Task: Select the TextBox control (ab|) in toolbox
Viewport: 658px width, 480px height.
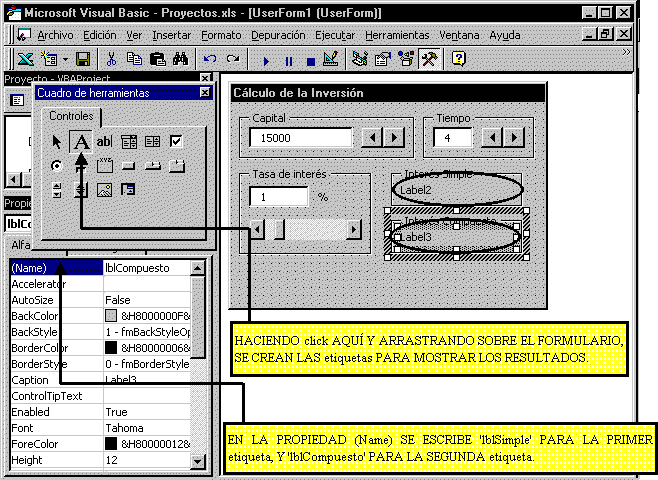Action: [104, 142]
